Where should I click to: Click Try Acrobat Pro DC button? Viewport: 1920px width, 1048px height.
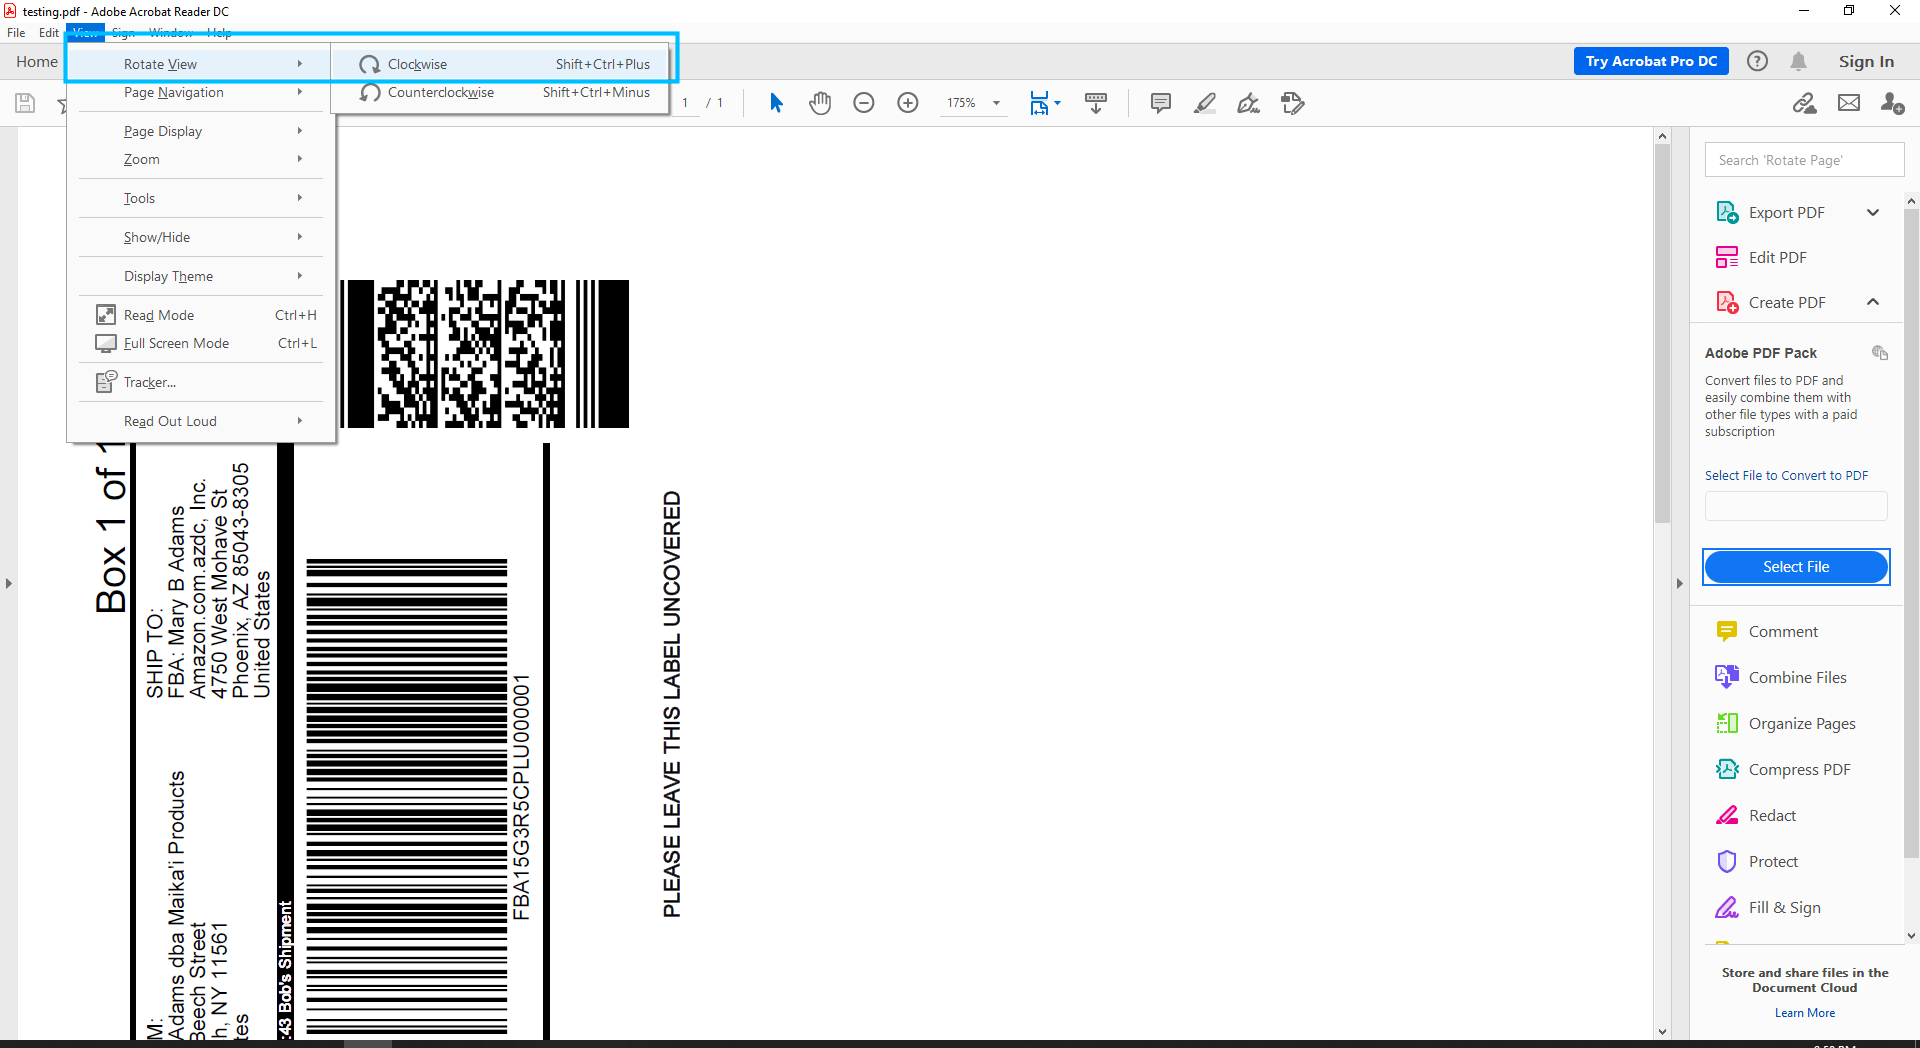click(x=1651, y=61)
